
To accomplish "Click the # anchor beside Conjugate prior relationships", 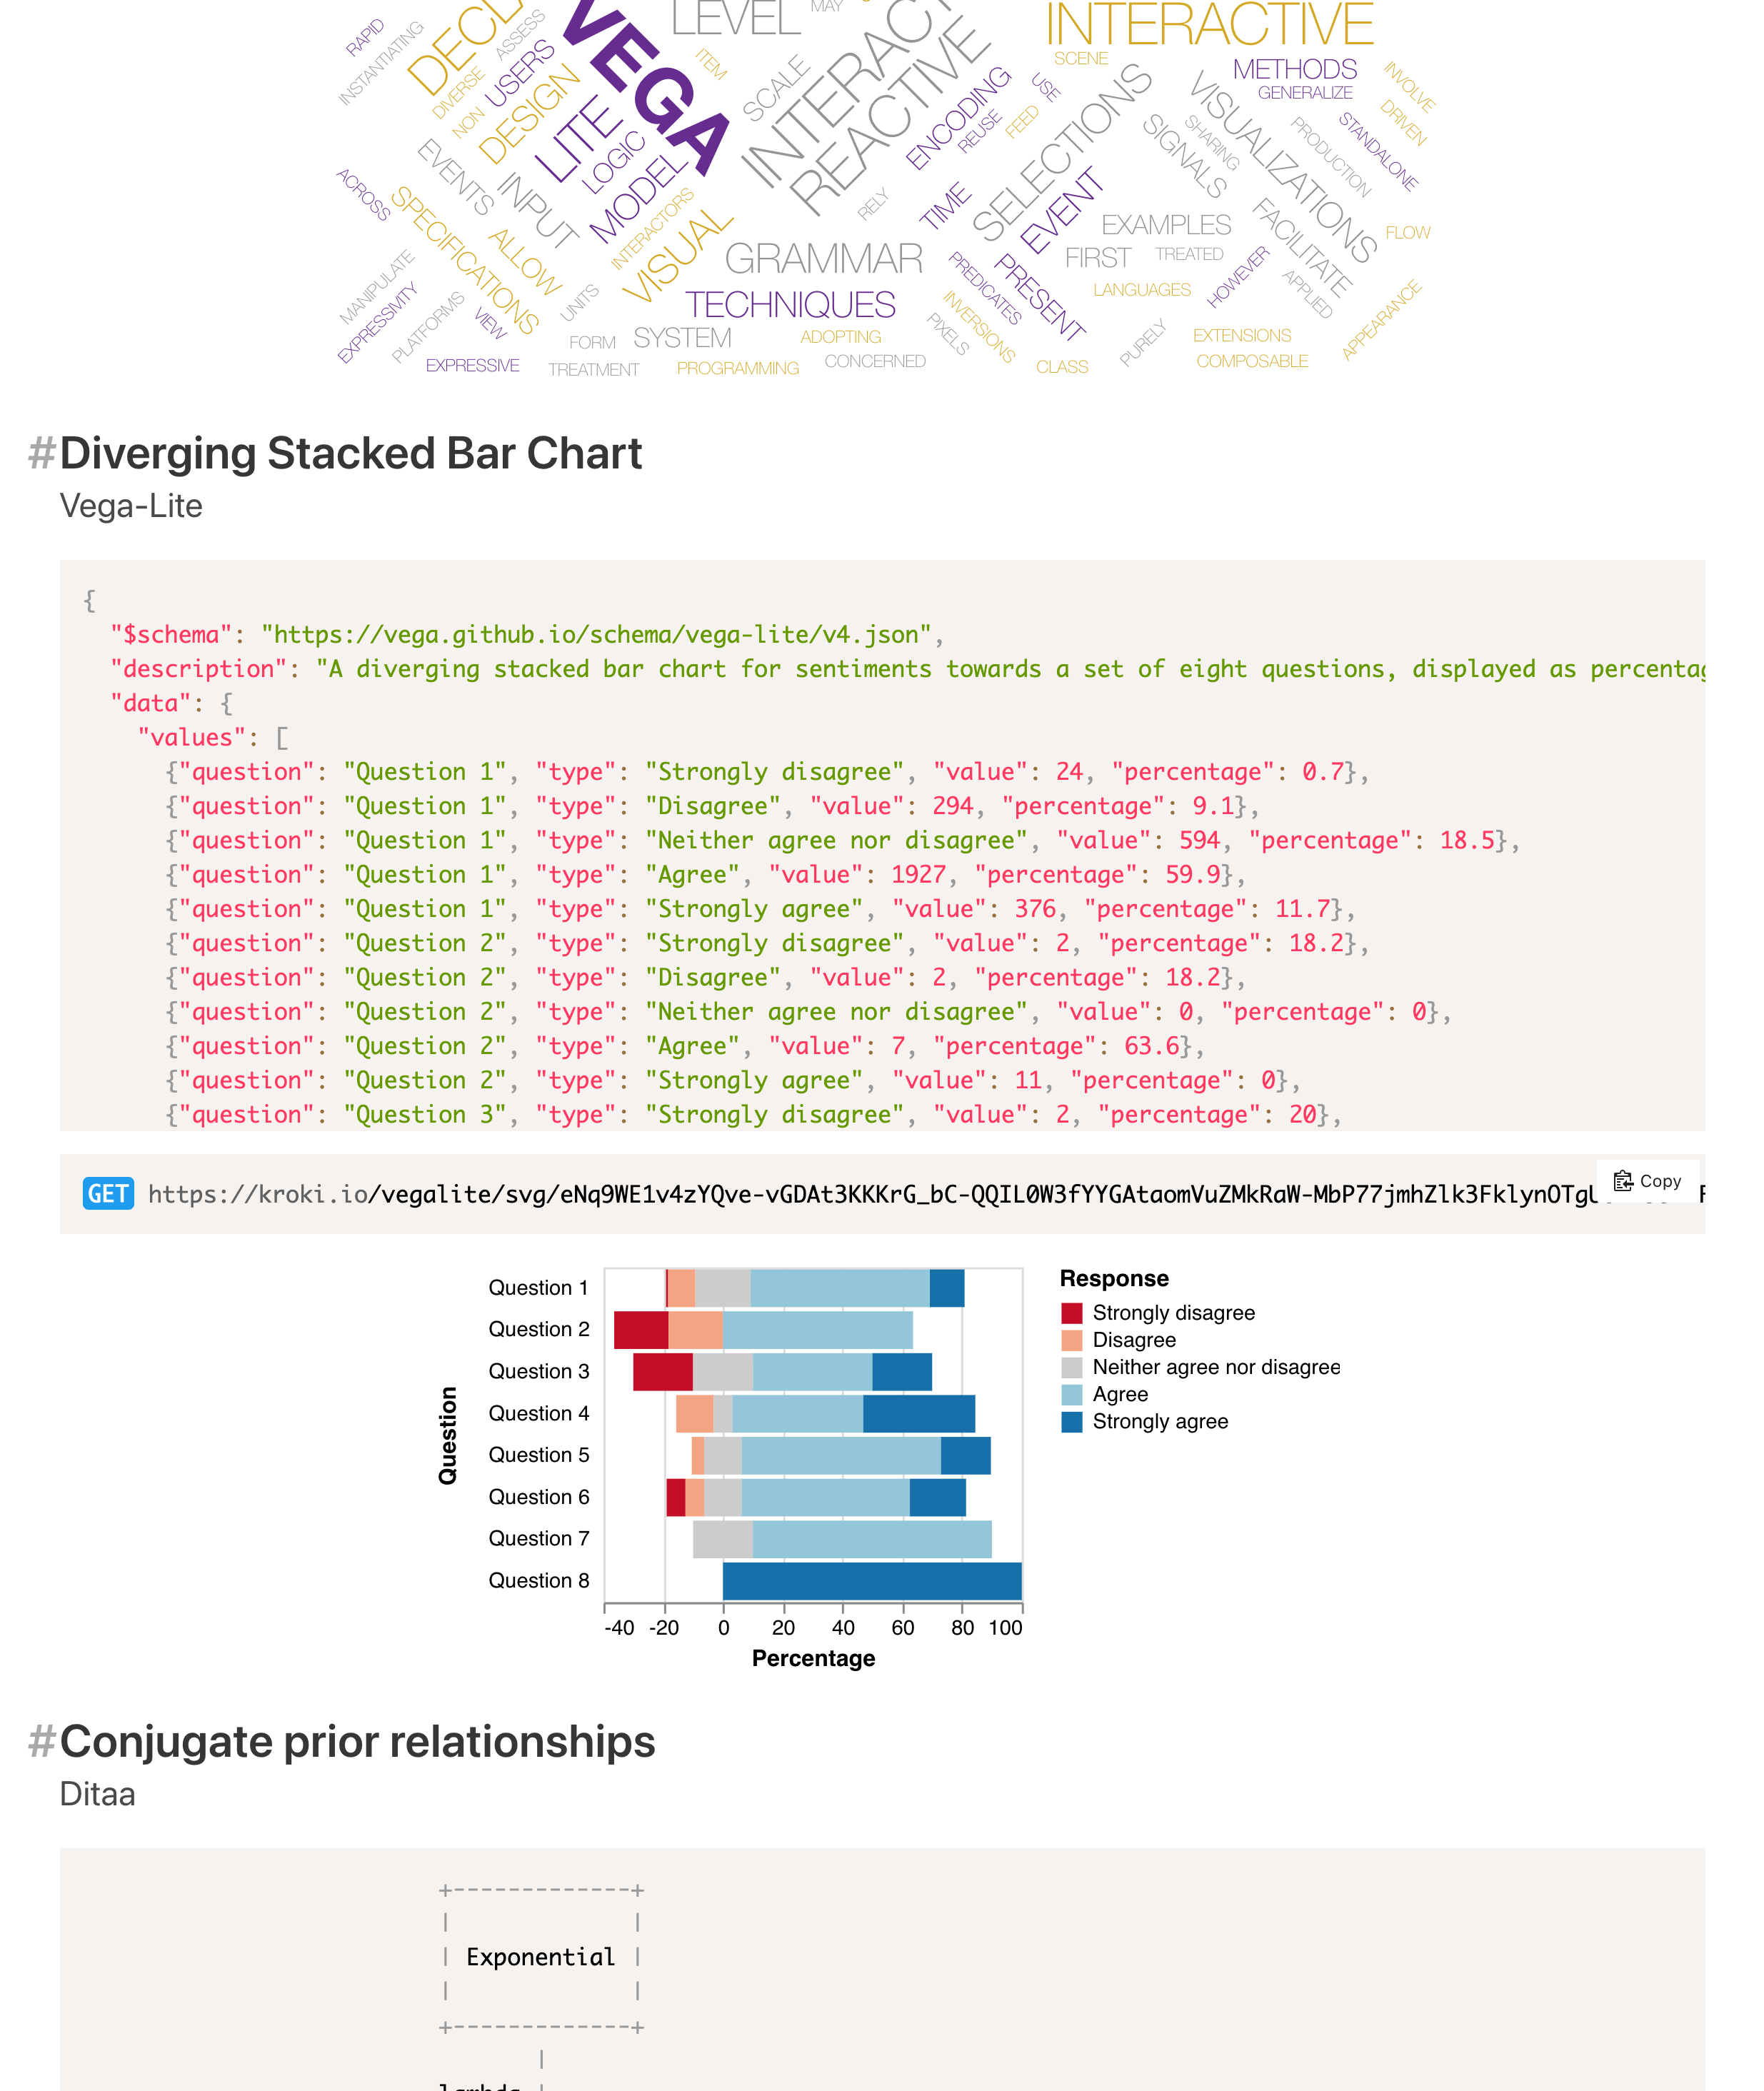I will click(x=41, y=1742).
